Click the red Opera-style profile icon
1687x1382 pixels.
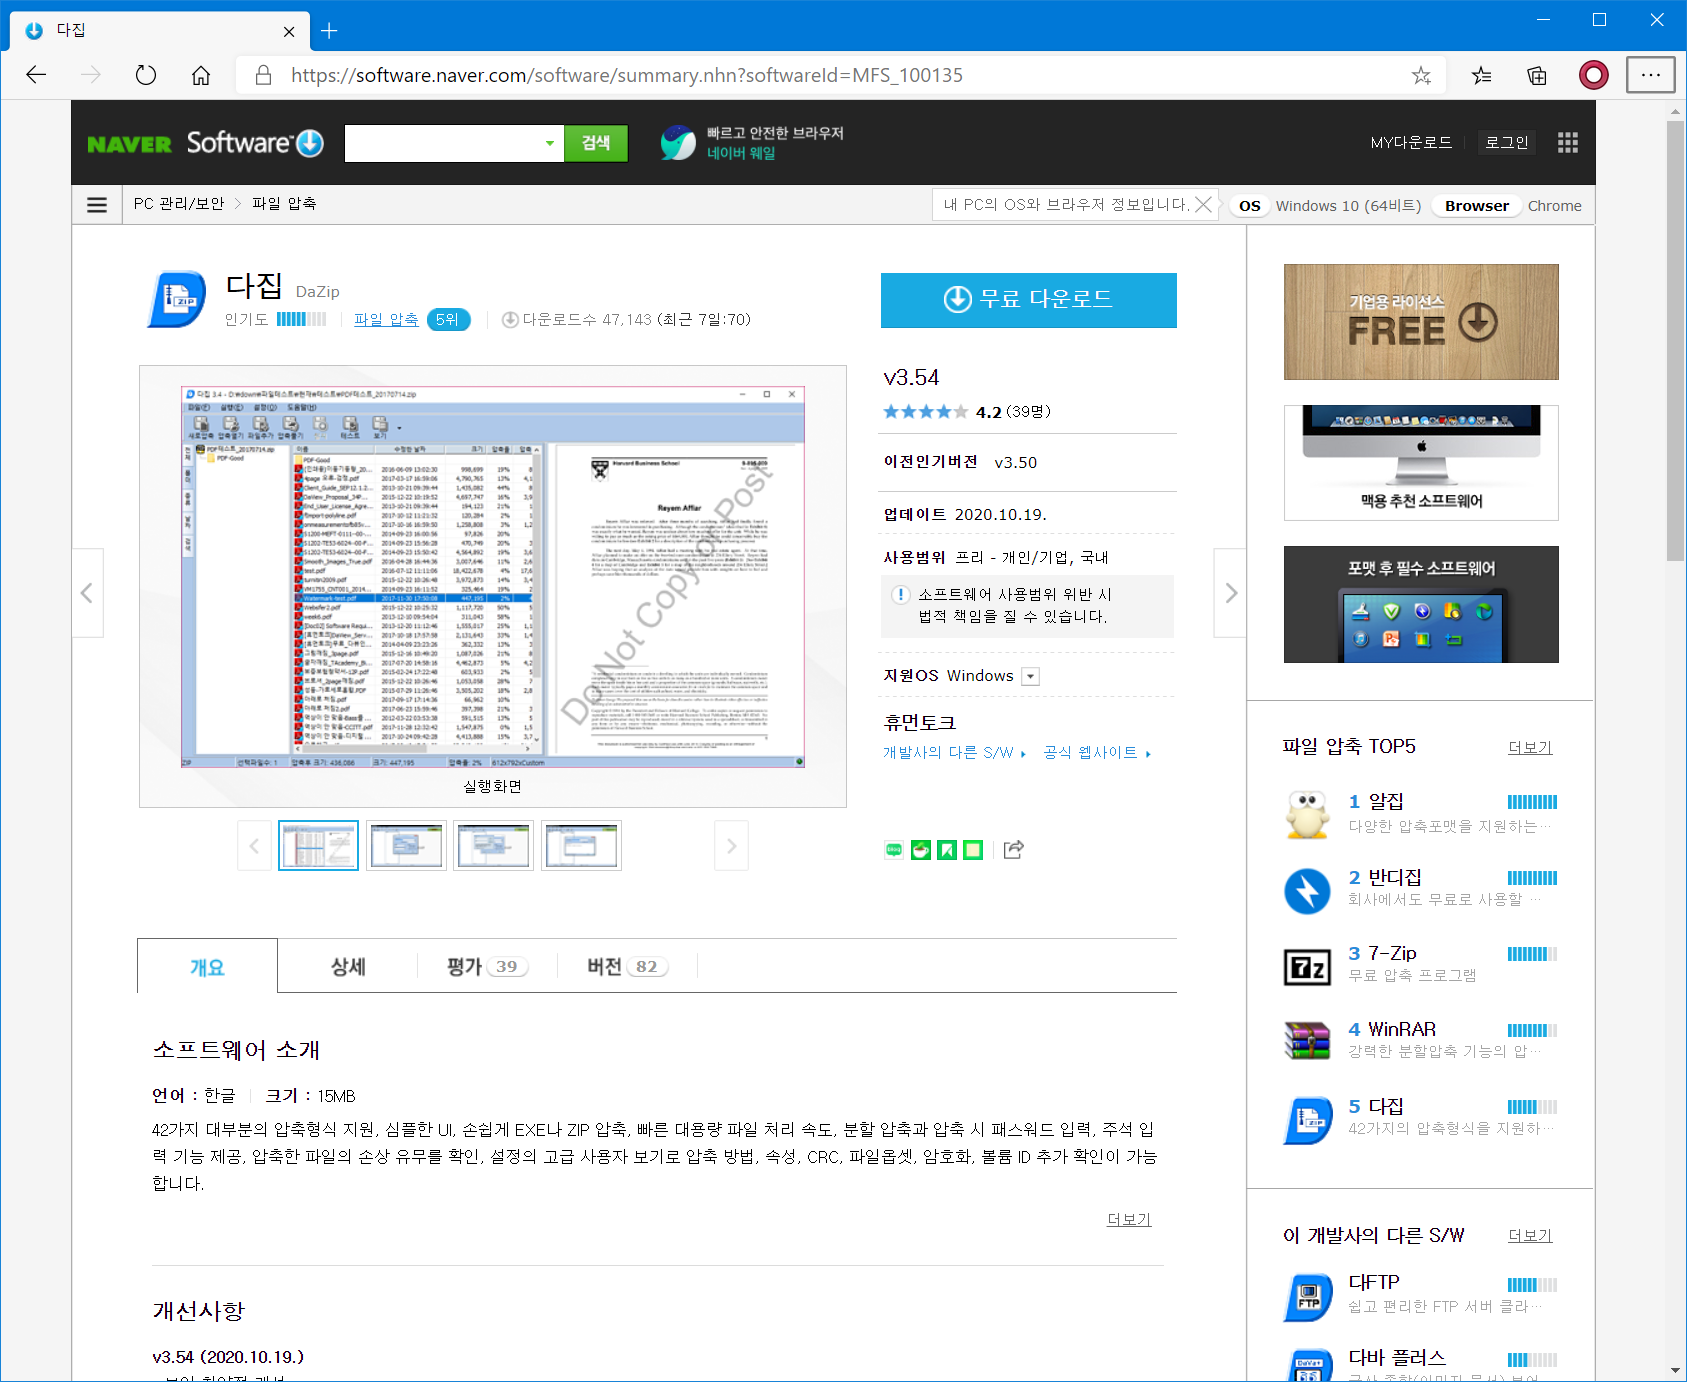pos(1593,75)
